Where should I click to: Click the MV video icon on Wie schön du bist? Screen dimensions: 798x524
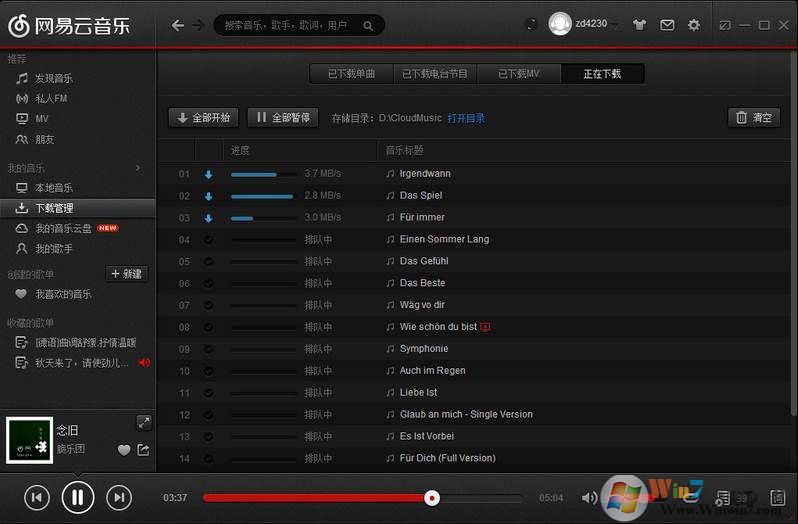486,327
